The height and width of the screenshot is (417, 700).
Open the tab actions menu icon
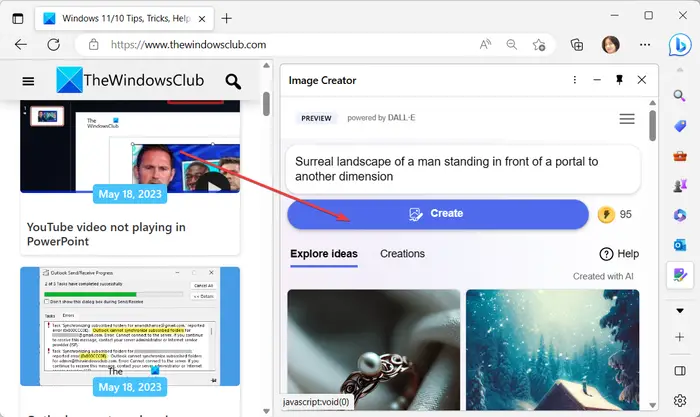click(x=18, y=19)
